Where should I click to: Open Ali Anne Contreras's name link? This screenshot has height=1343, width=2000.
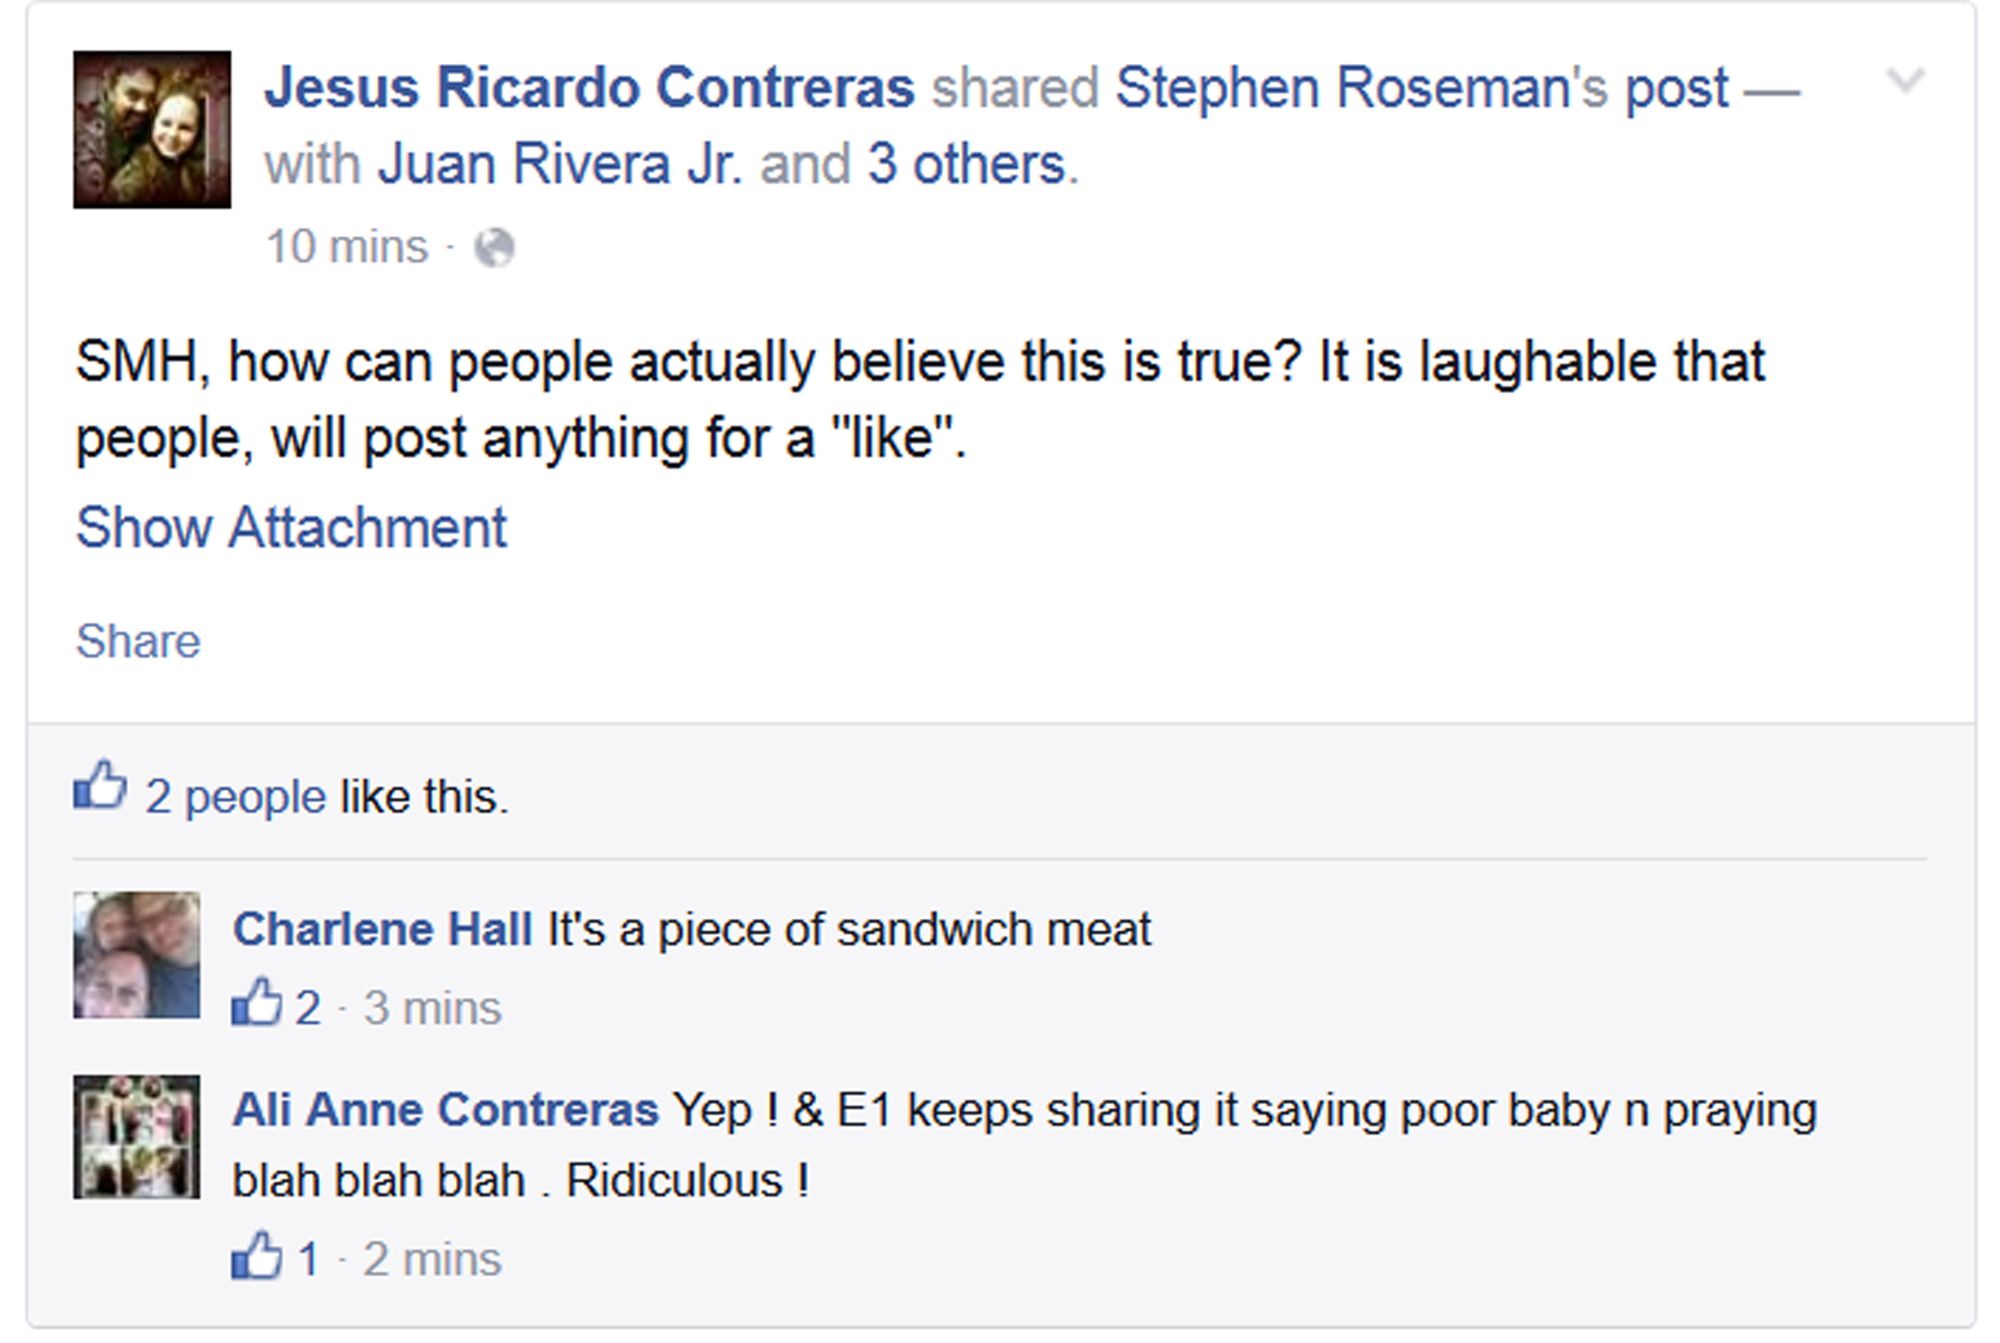445,1110
